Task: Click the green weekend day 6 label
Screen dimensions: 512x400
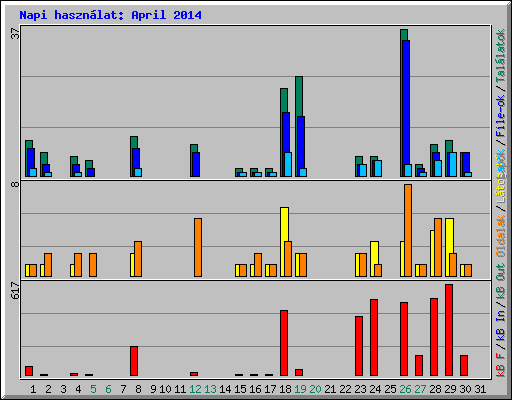Action: click(x=108, y=389)
